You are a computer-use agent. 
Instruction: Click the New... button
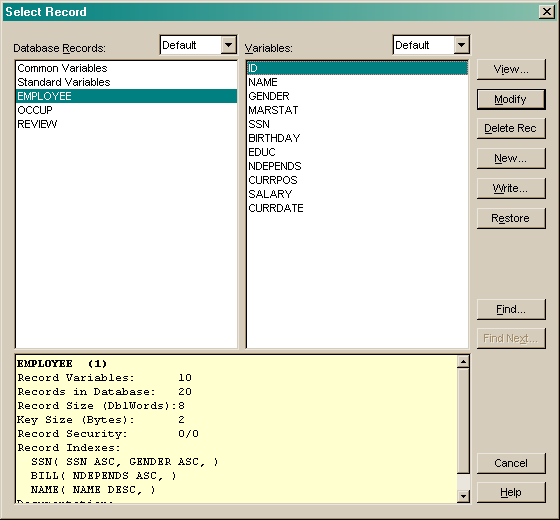[x=511, y=158]
